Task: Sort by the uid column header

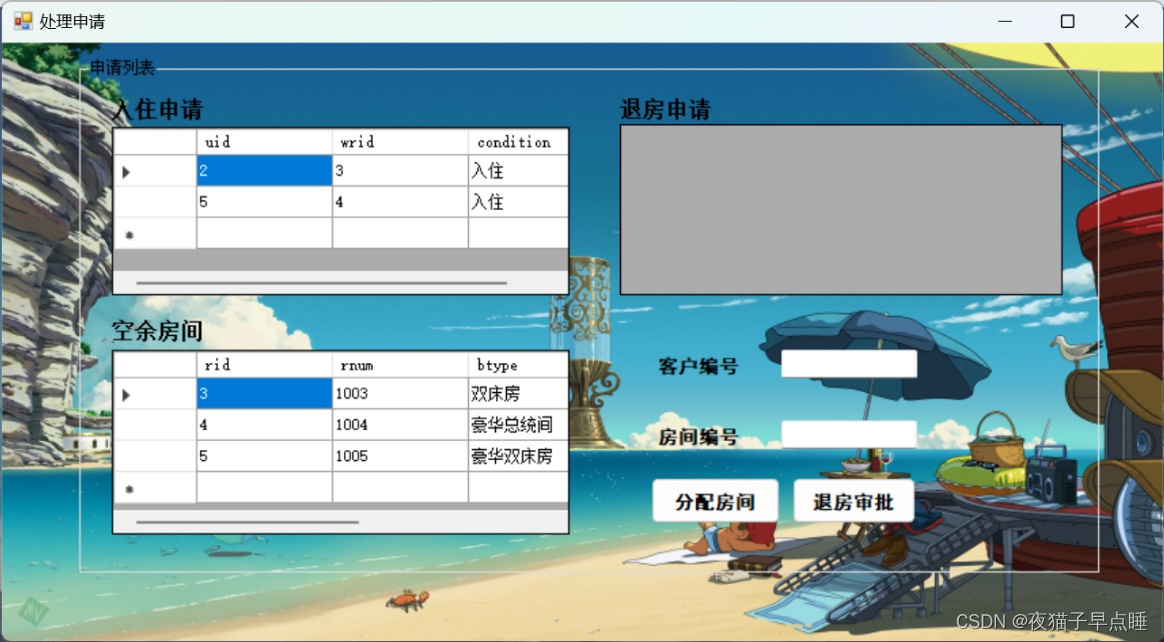Action: pos(264,142)
